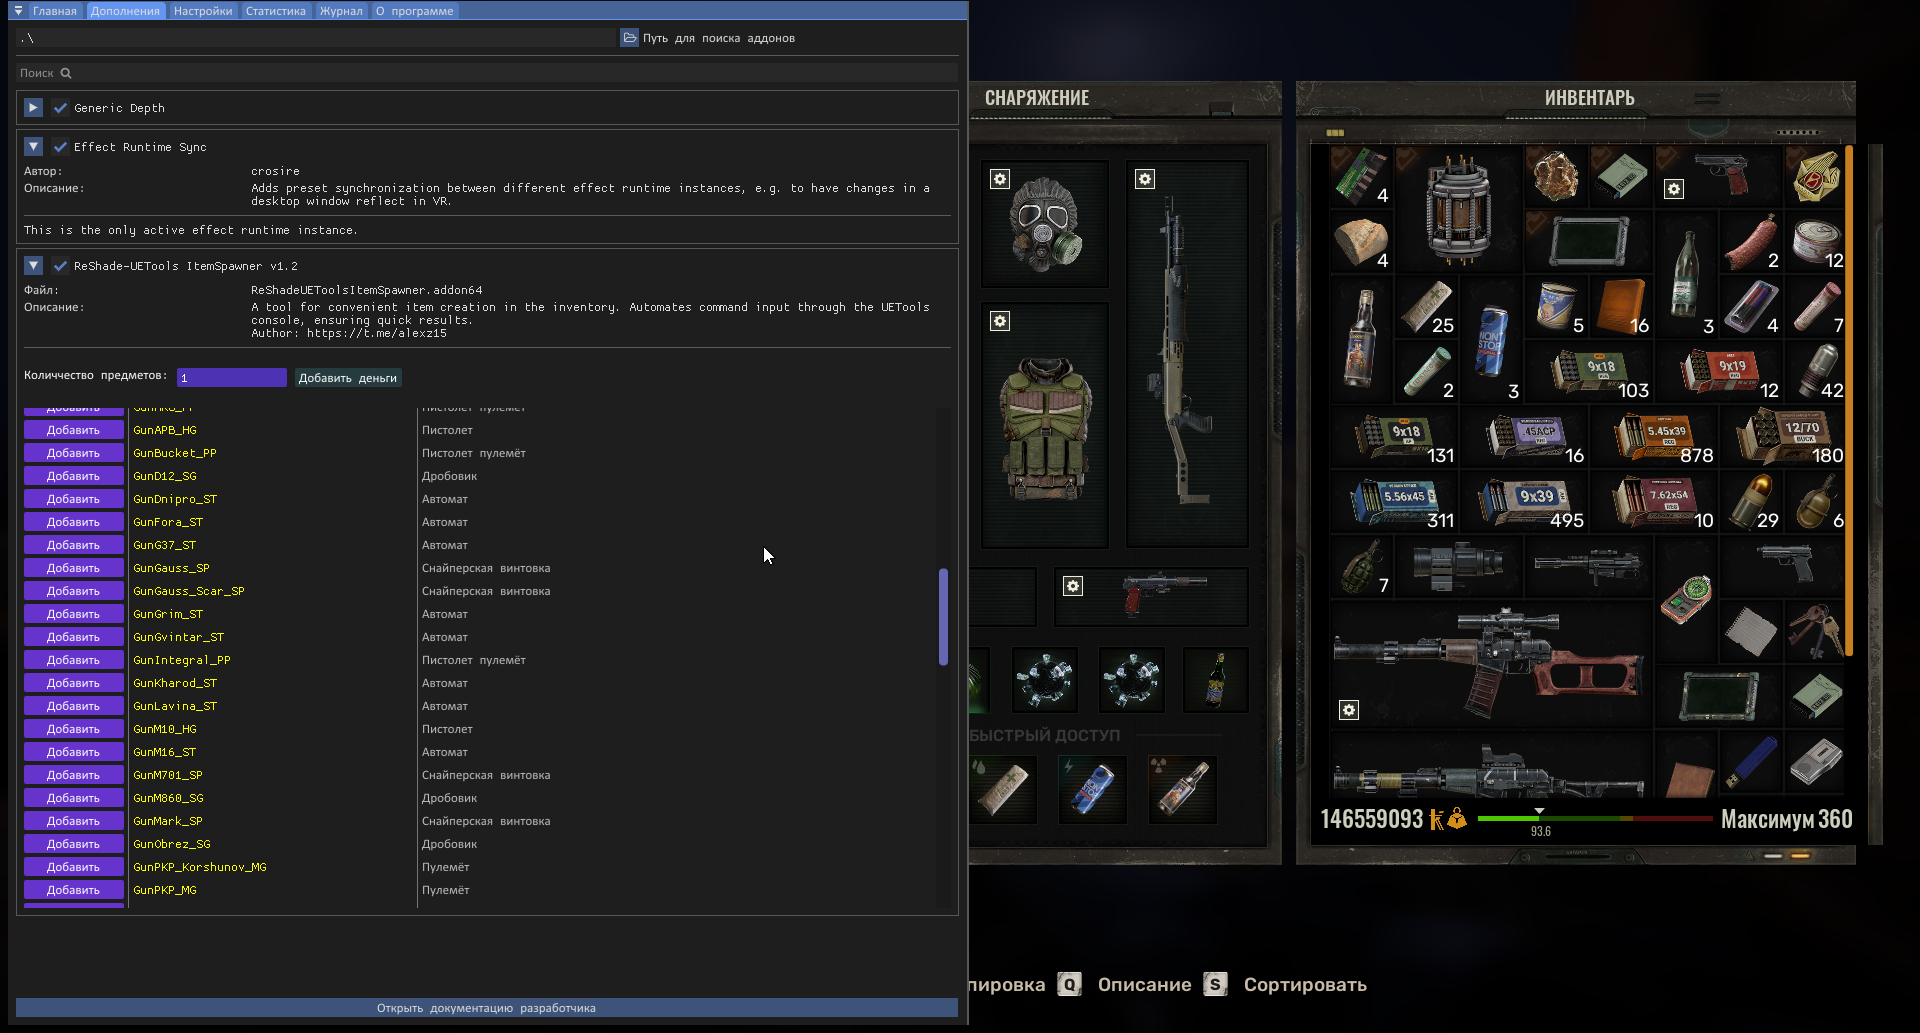
Task: Select the 5.45x39 ammo stack of 878
Action: pyautogui.click(x=1654, y=436)
